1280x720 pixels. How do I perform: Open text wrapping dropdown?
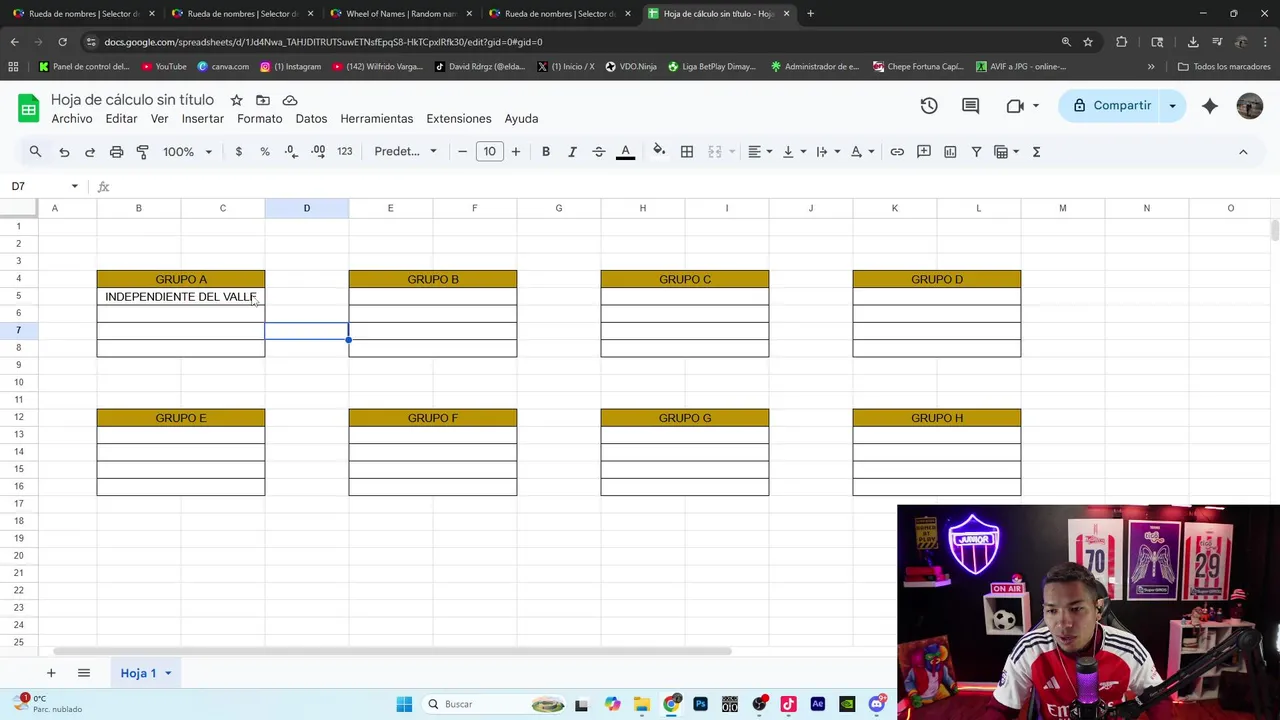(x=828, y=152)
